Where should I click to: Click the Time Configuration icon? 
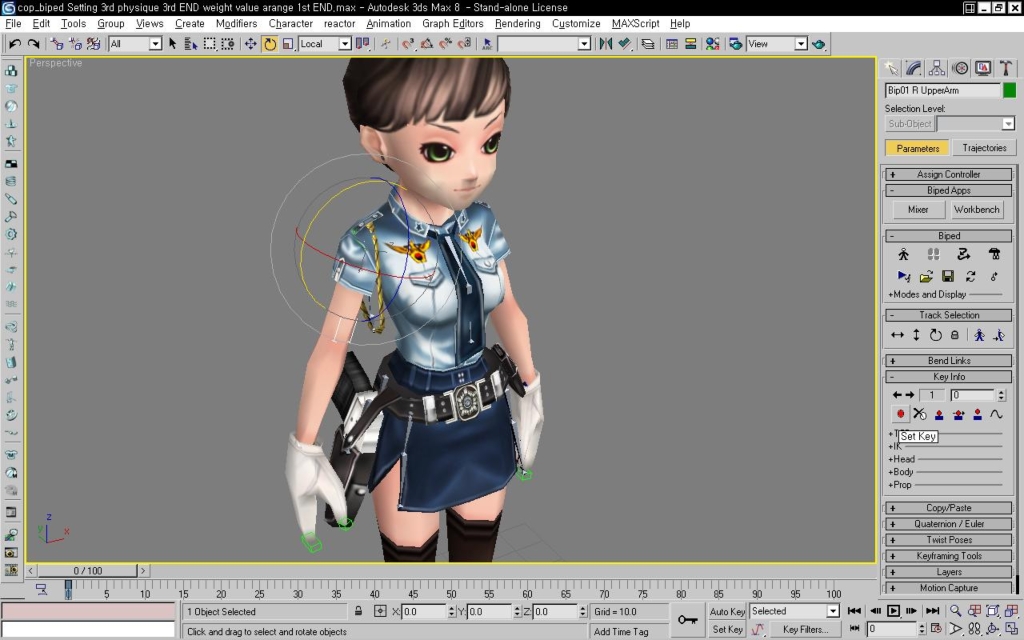click(x=936, y=629)
